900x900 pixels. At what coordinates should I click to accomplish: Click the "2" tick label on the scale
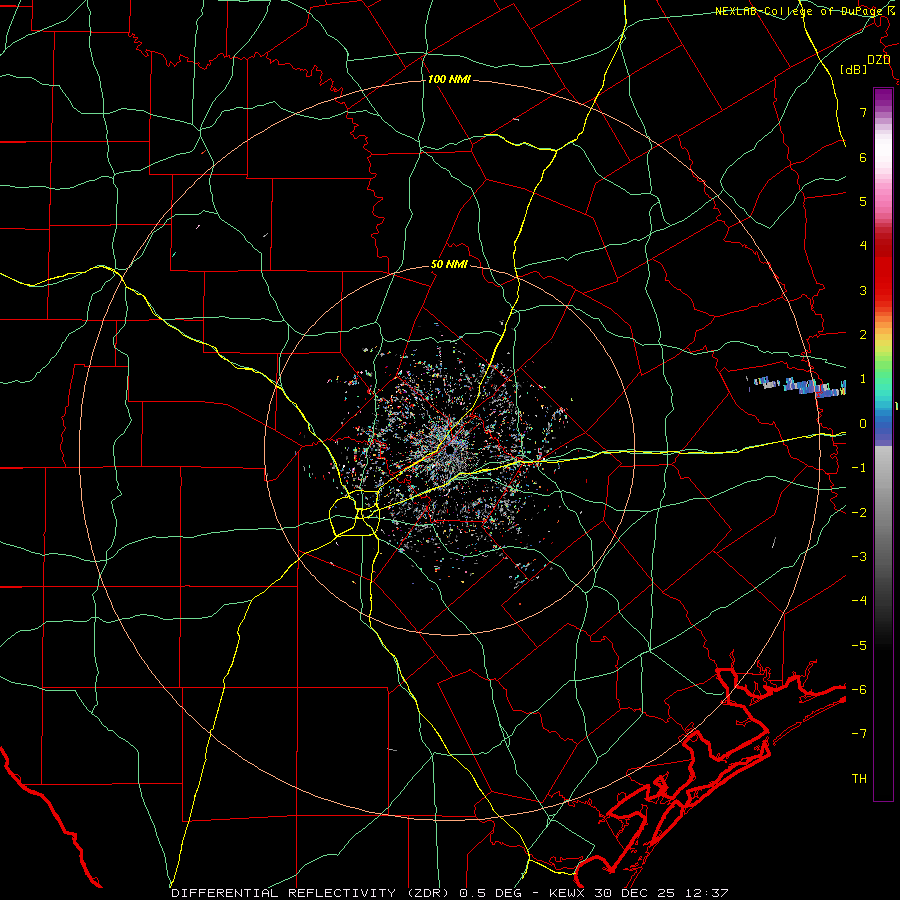(863, 334)
